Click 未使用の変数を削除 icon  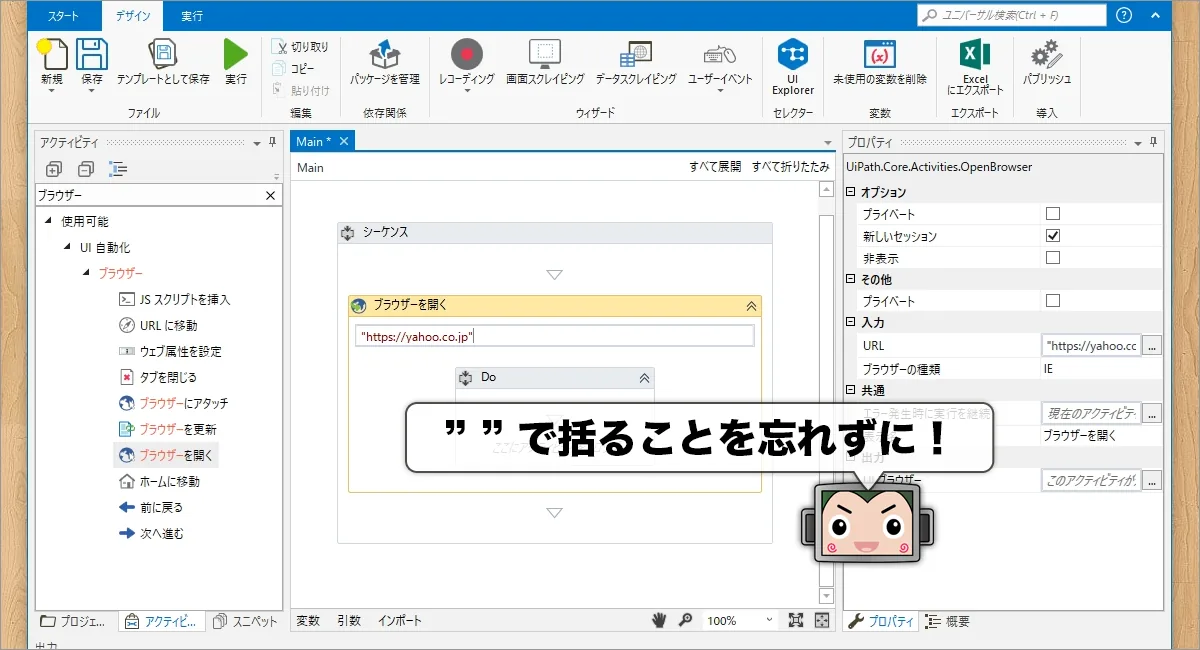tap(880, 54)
